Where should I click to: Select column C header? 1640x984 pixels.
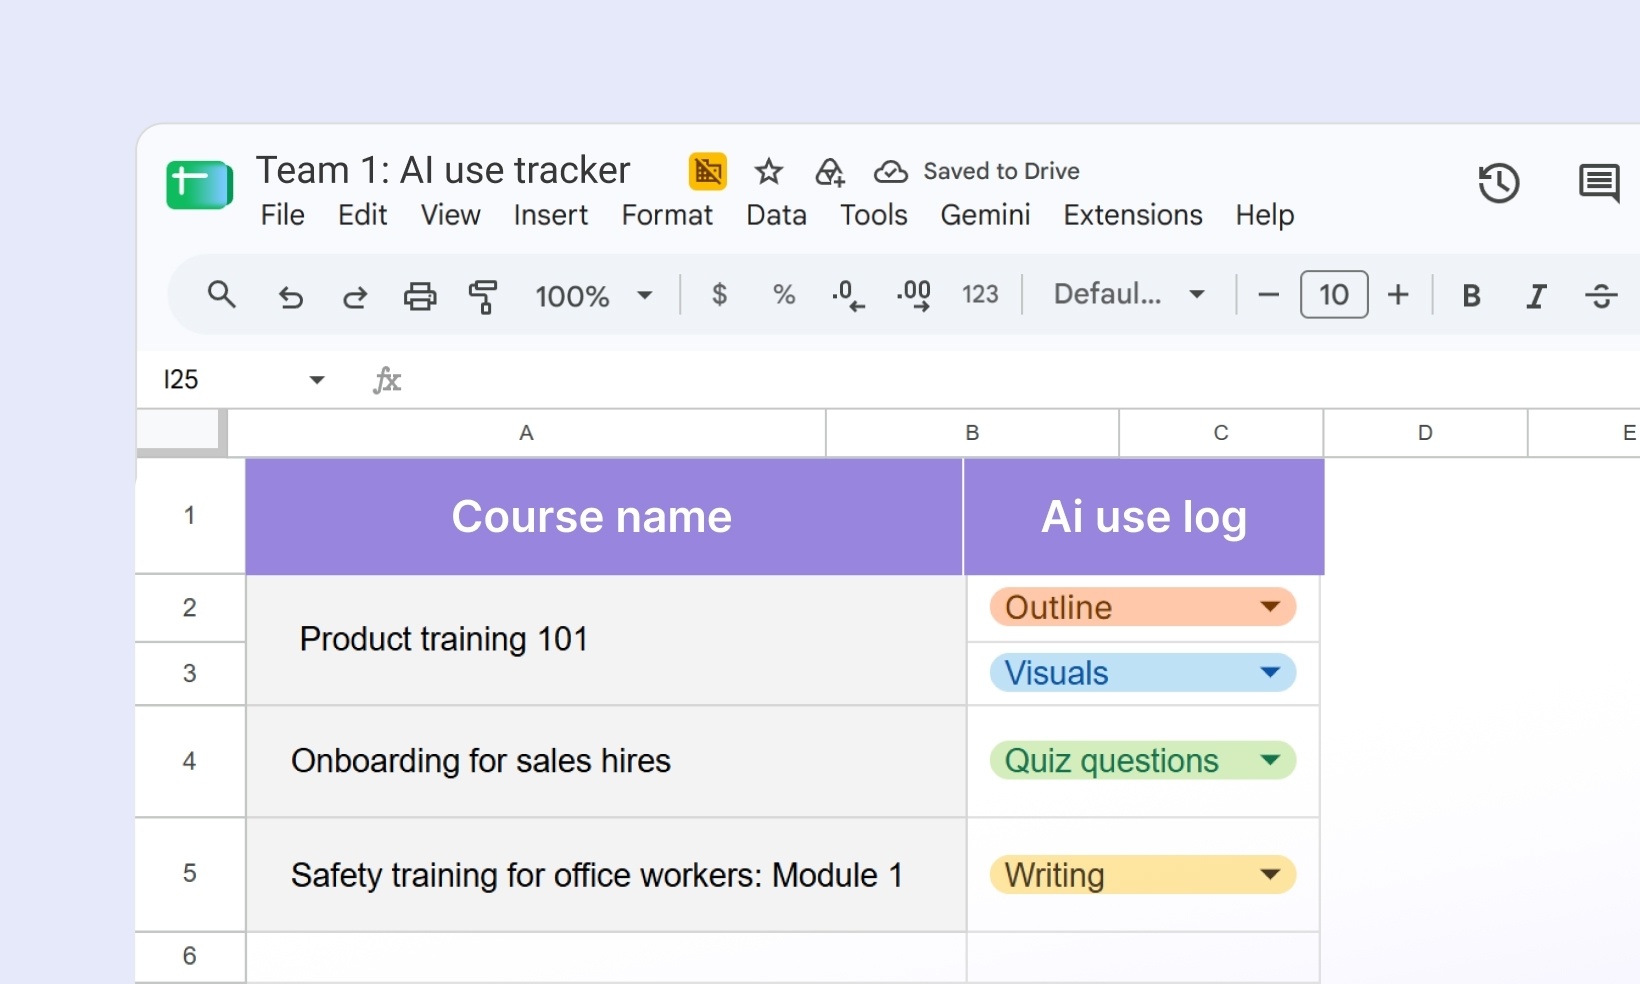pos(1221,433)
